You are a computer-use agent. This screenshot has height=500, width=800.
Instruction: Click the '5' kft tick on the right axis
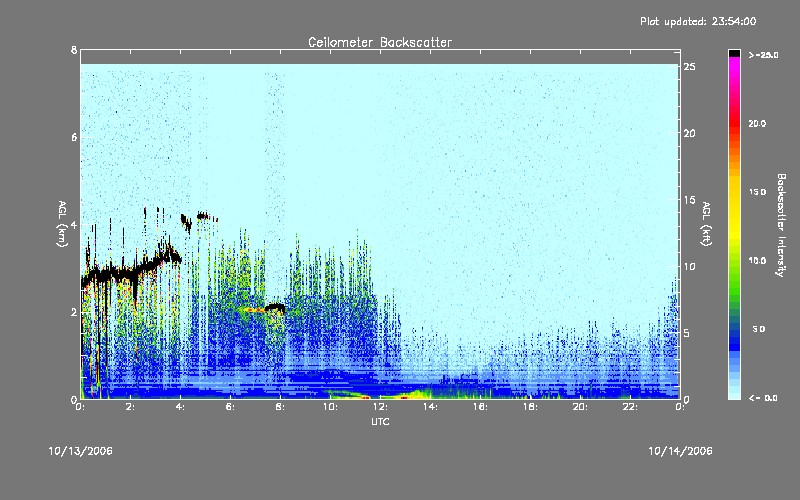coord(687,333)
